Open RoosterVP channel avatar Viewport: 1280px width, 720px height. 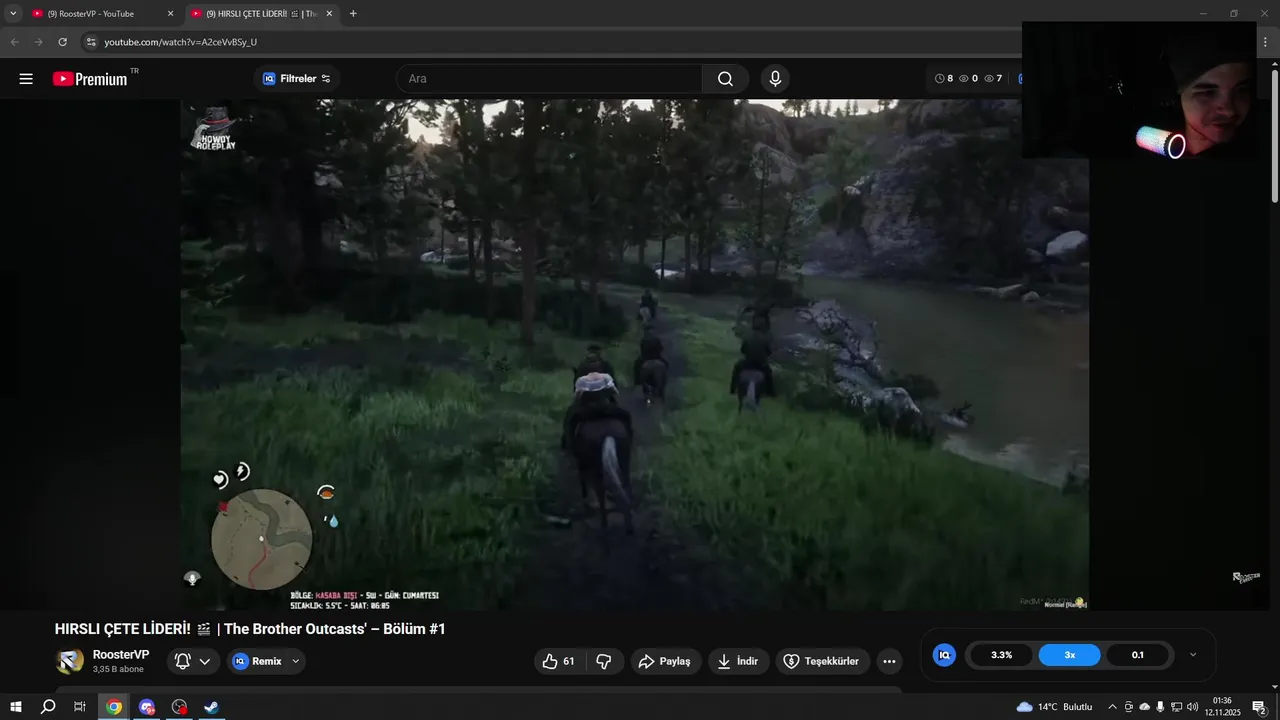coord(70,661)
